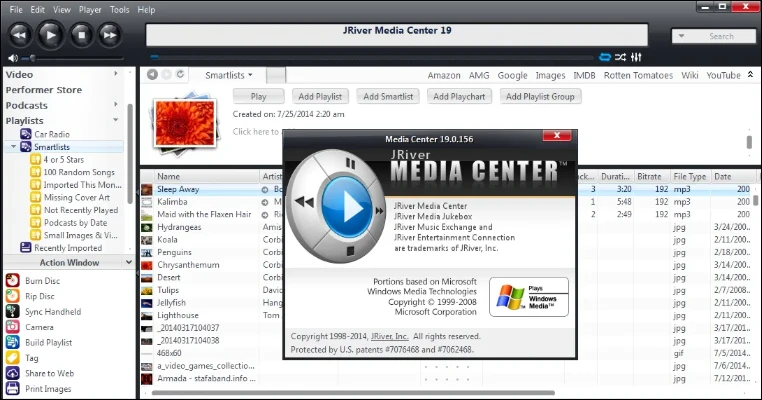Click the Camera icon
762x400 pixels.
point(13,327)
